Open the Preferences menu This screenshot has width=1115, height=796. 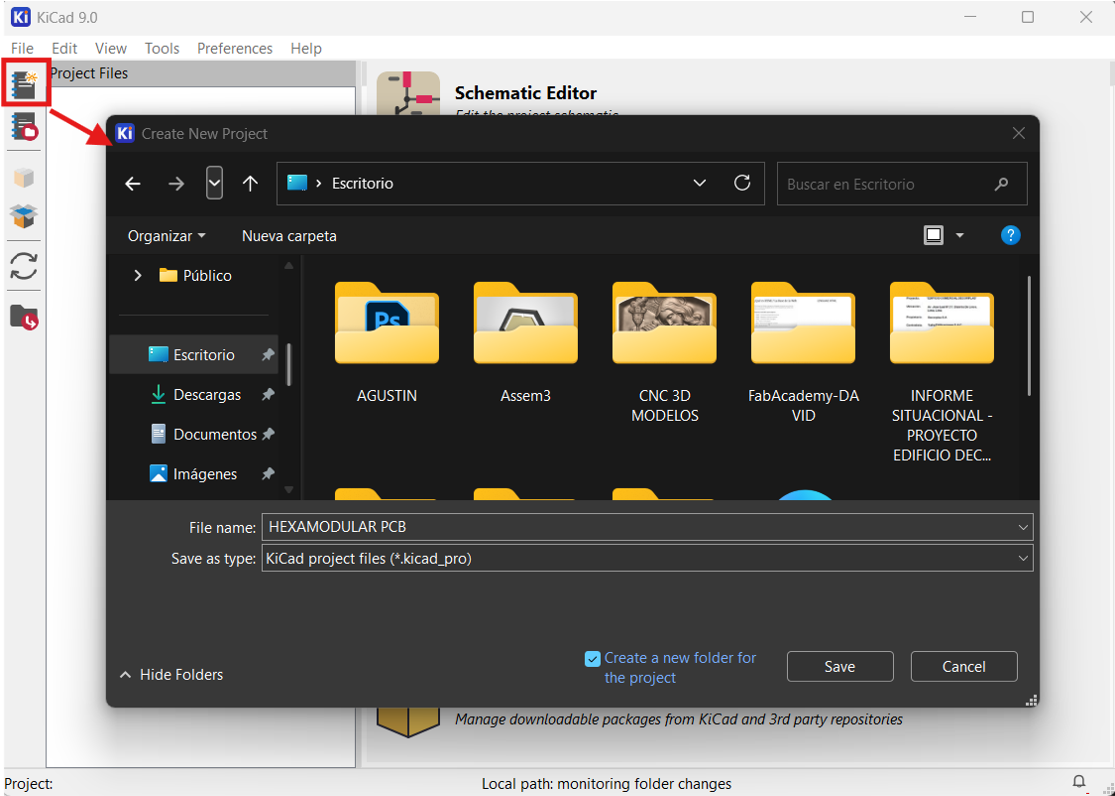(x=235, y=48)
